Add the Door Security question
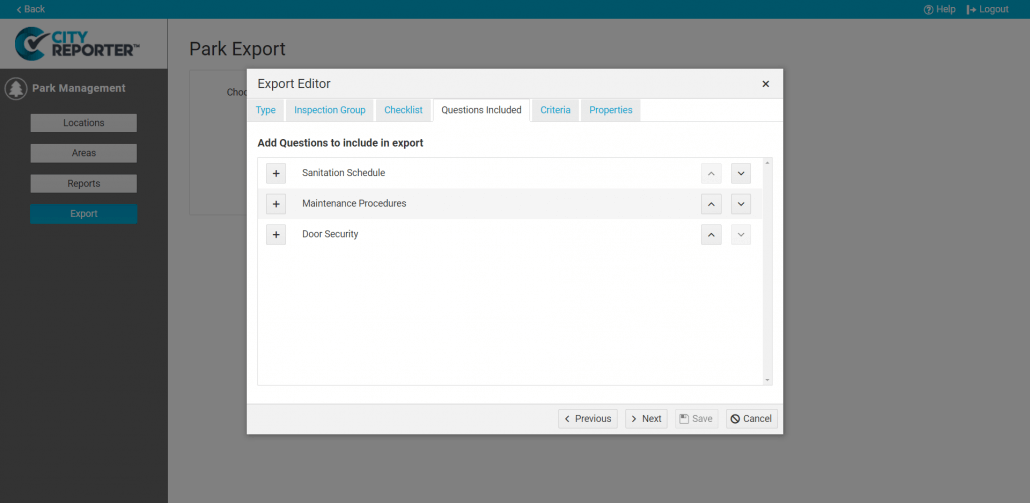Screen dimensions: 1030x503 [x=276, y=235]
